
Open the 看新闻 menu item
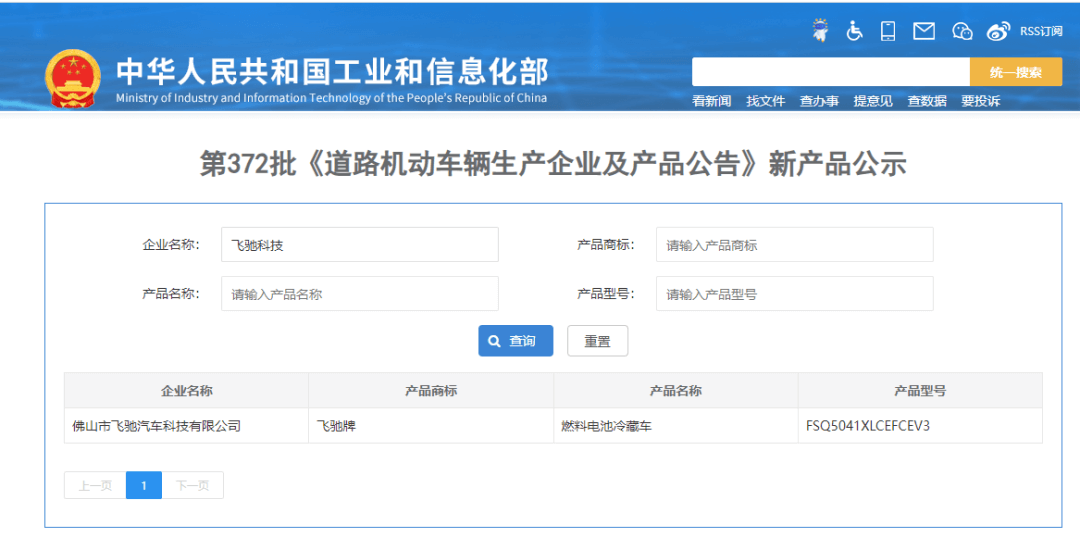pyautogui.click(x=711, y=101)
